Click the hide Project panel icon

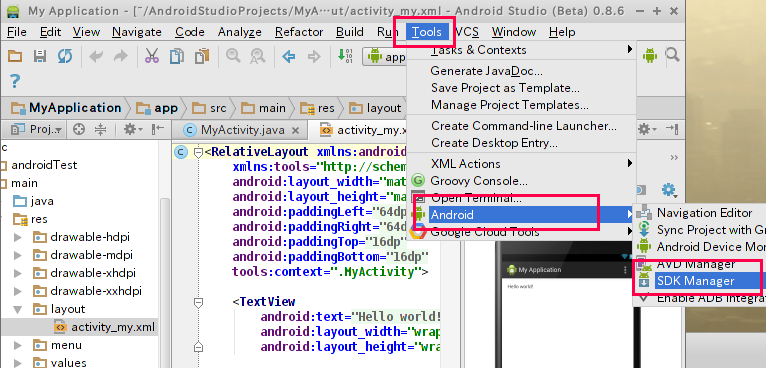(x=158, y=130)
